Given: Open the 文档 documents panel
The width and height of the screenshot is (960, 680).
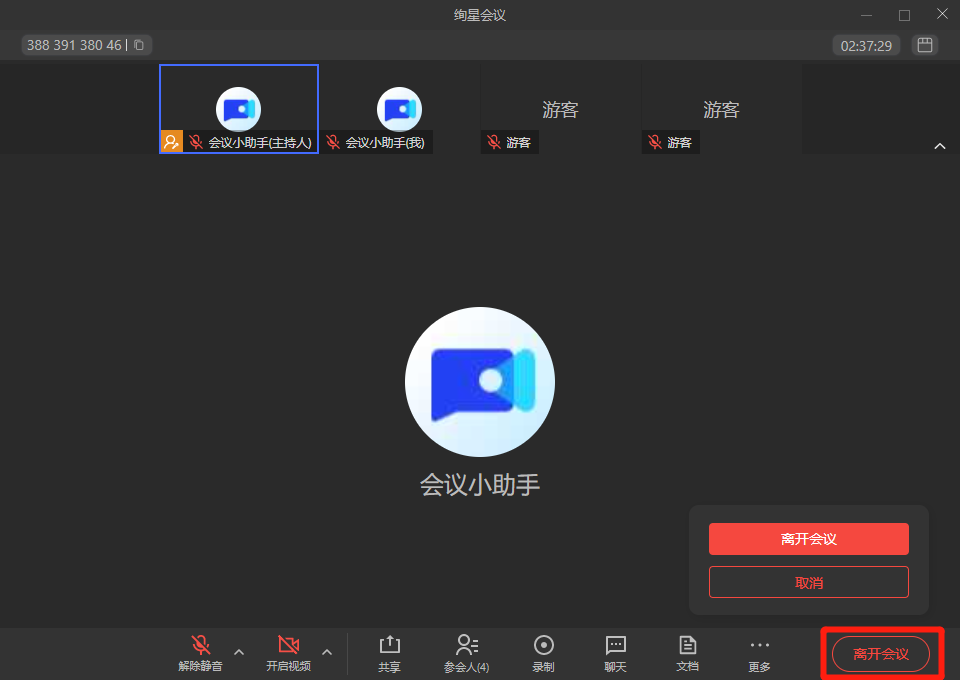Looking at the screenshot, I should pyautogui.click(x=688, y=654).
